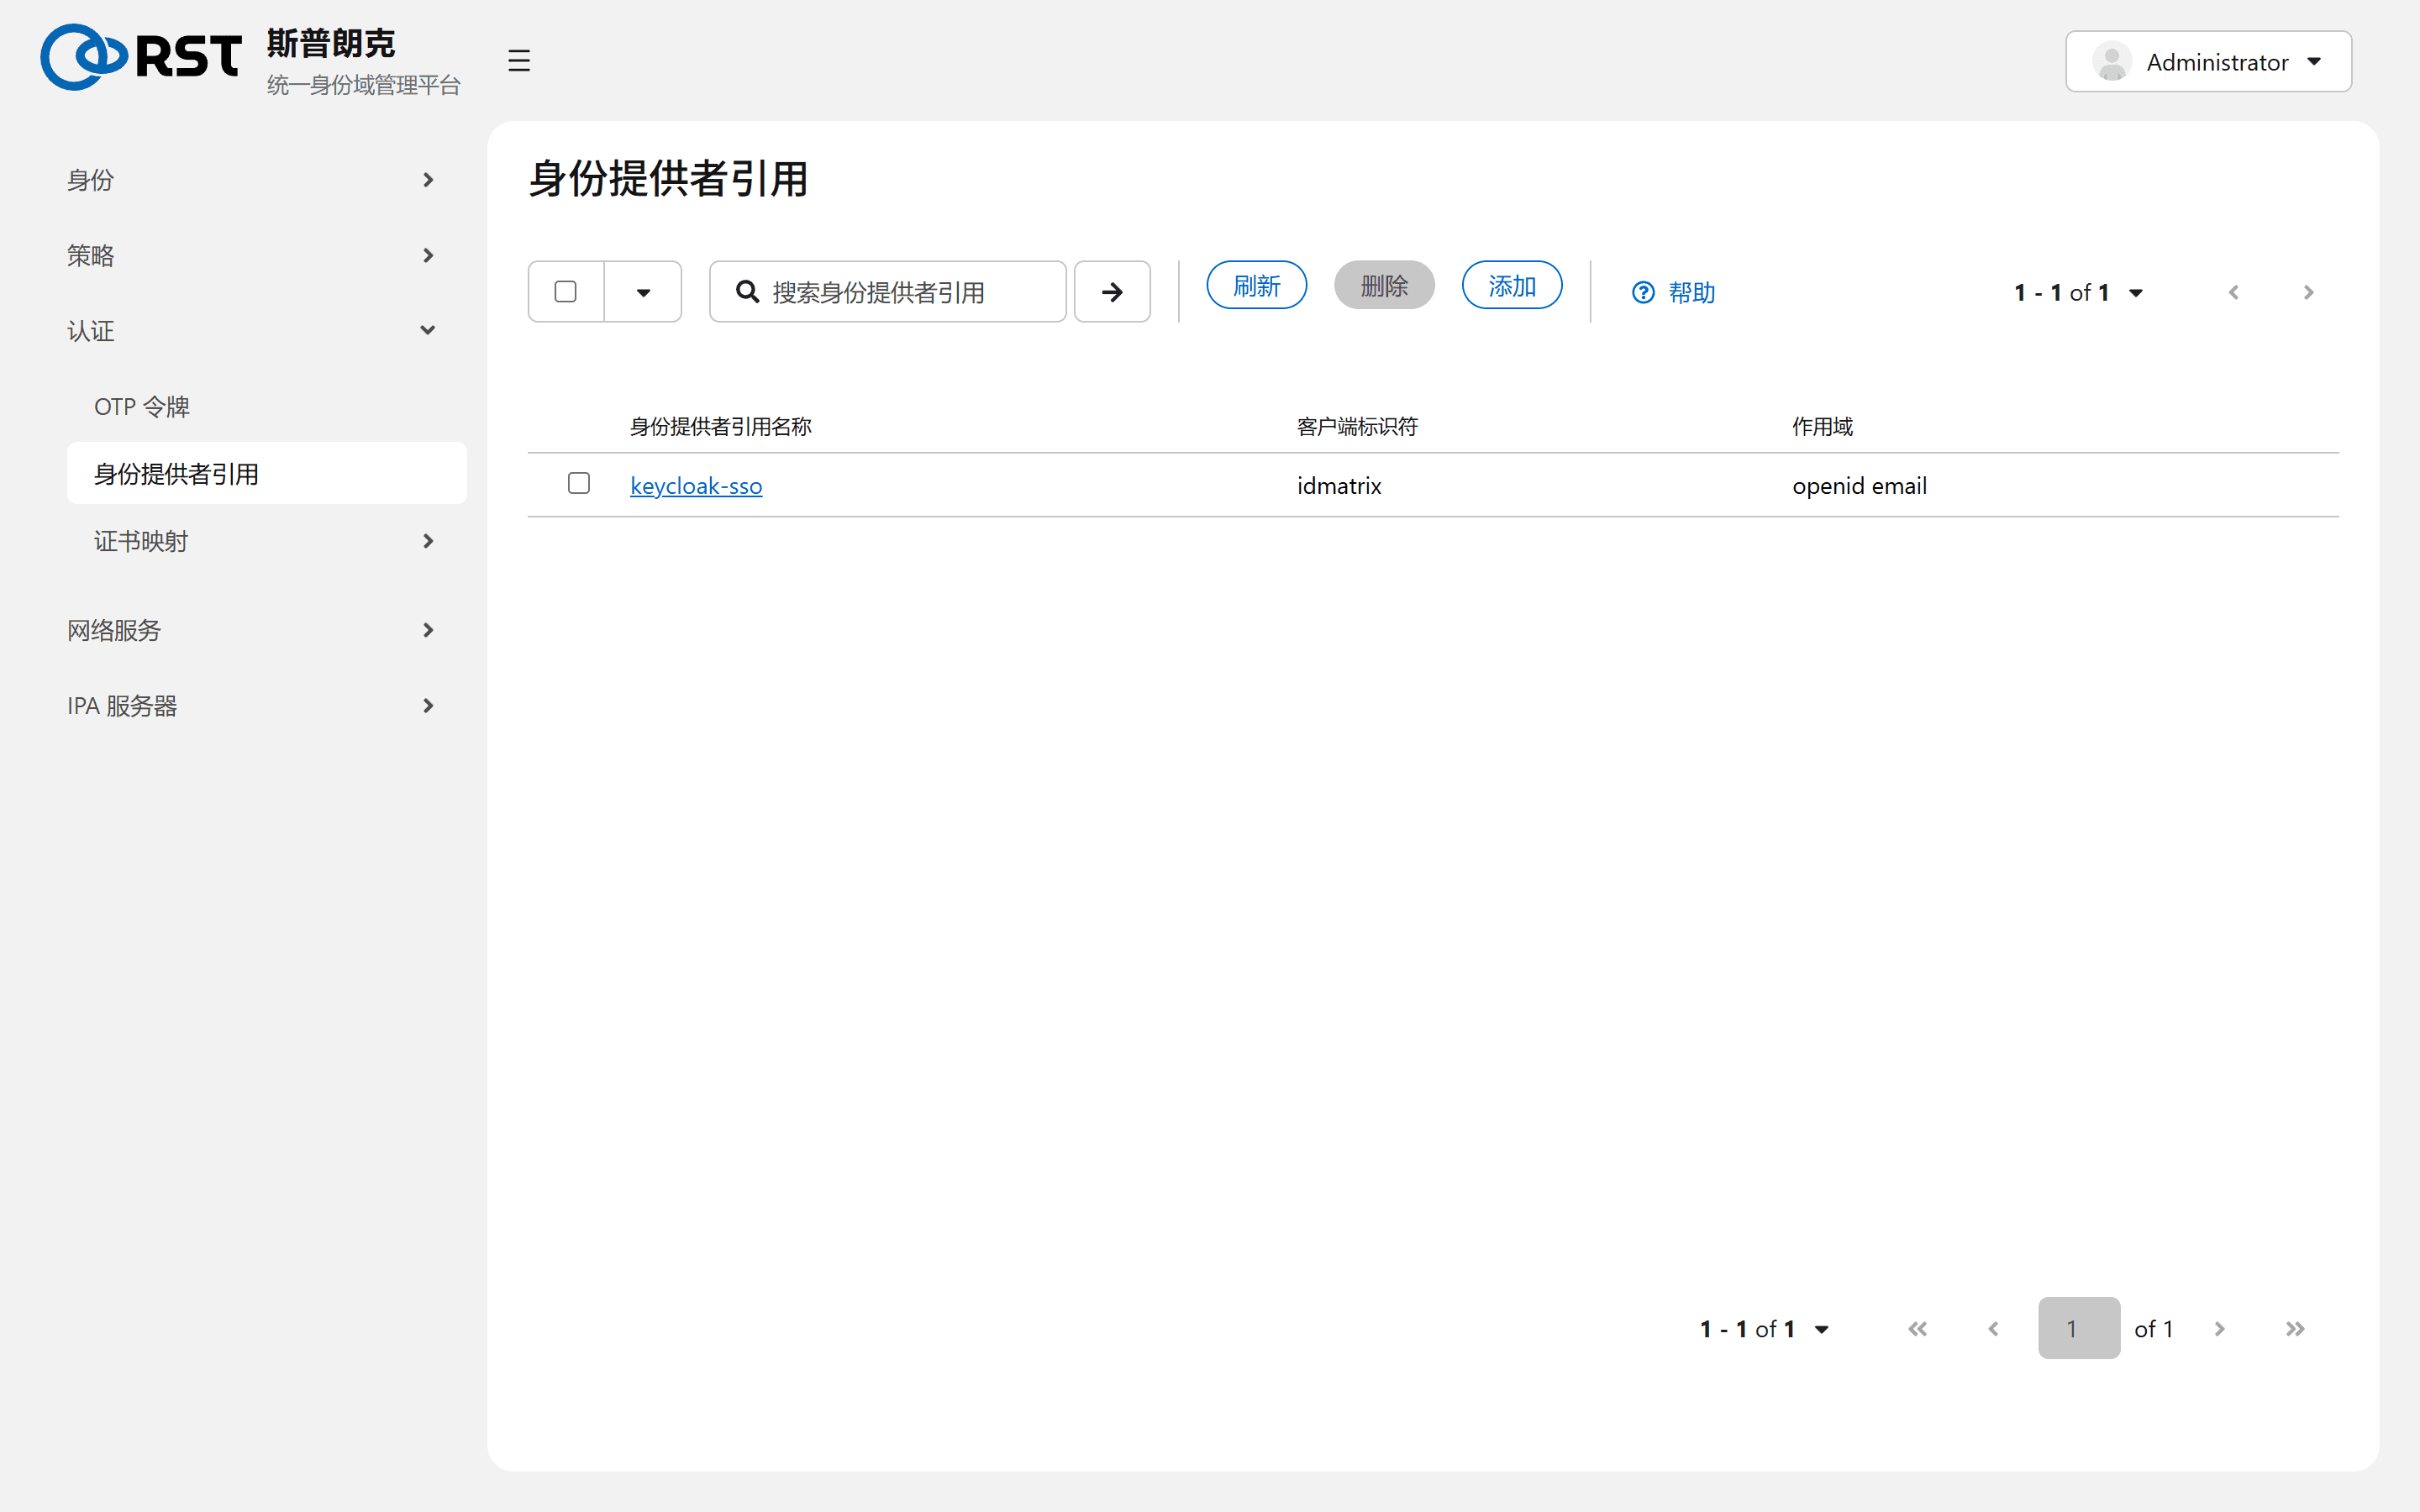The width and height of the screenshot is (2420, 1512).
Task: Open bottom items-per-page dropdown 1 - 1 of 1
Action: click(x=1765, y=1329)
